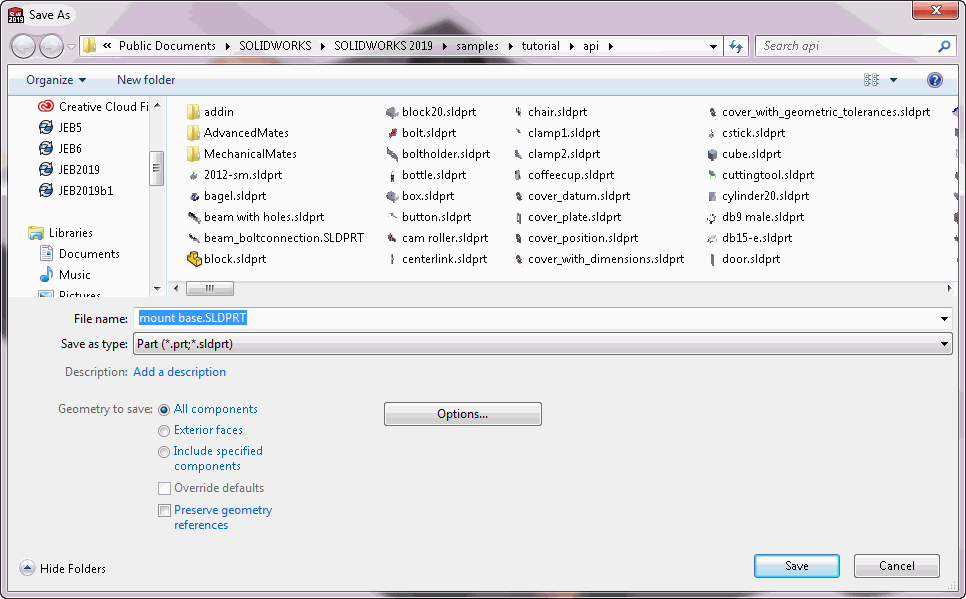966x599 pixels.
Task: Click the JEB2019b1 network location icon
Action: pyautogui.click(x=46, y=190)
